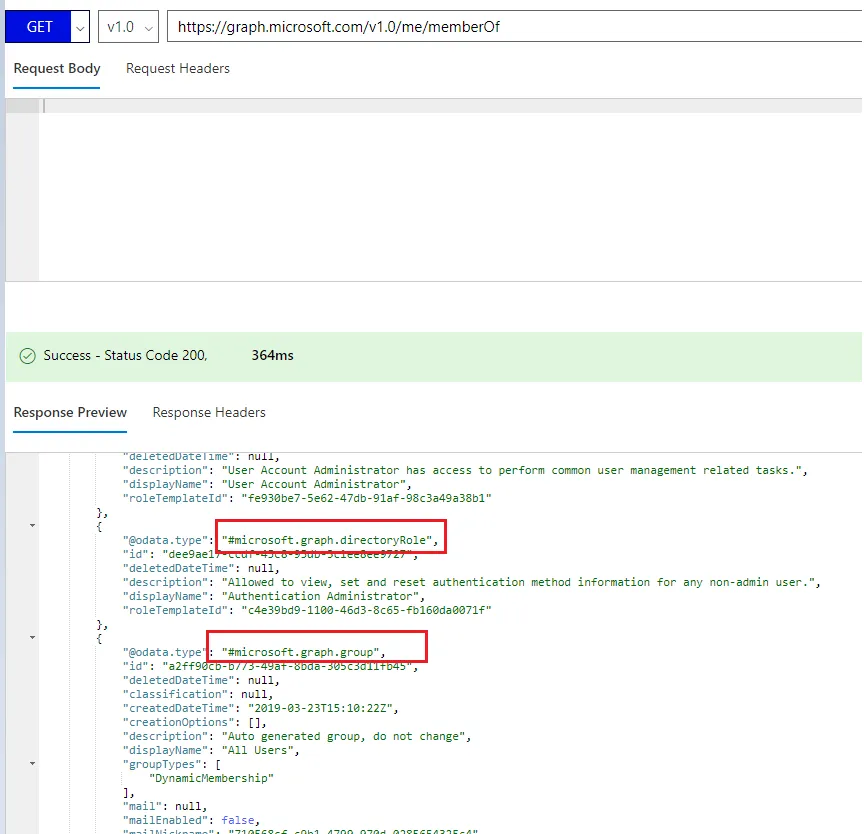
Task: Click the description mentioning reset authentication method
Action: pyautogui.click(x=518, y=582)
